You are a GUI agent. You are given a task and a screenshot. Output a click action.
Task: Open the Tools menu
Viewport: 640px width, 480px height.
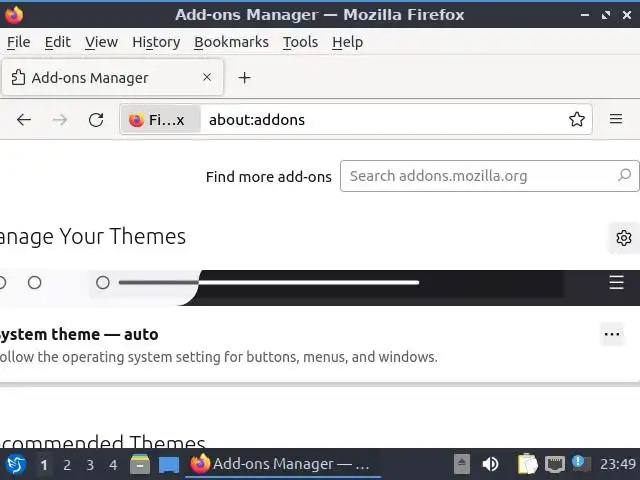pyautogui.click(x=300, y=42)
